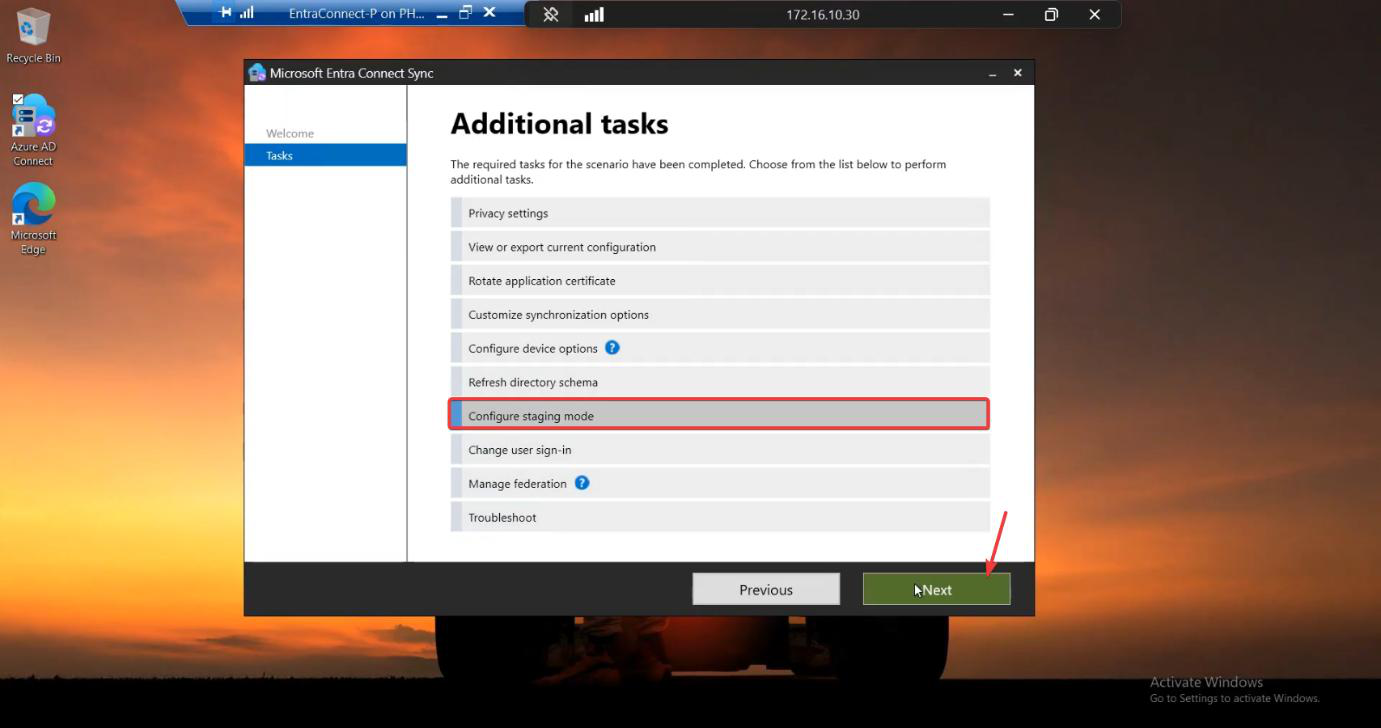The width and height of the screenshot is (1381, 728).
Task: Open the Troubleshoot task
Action: coord(720,517)
